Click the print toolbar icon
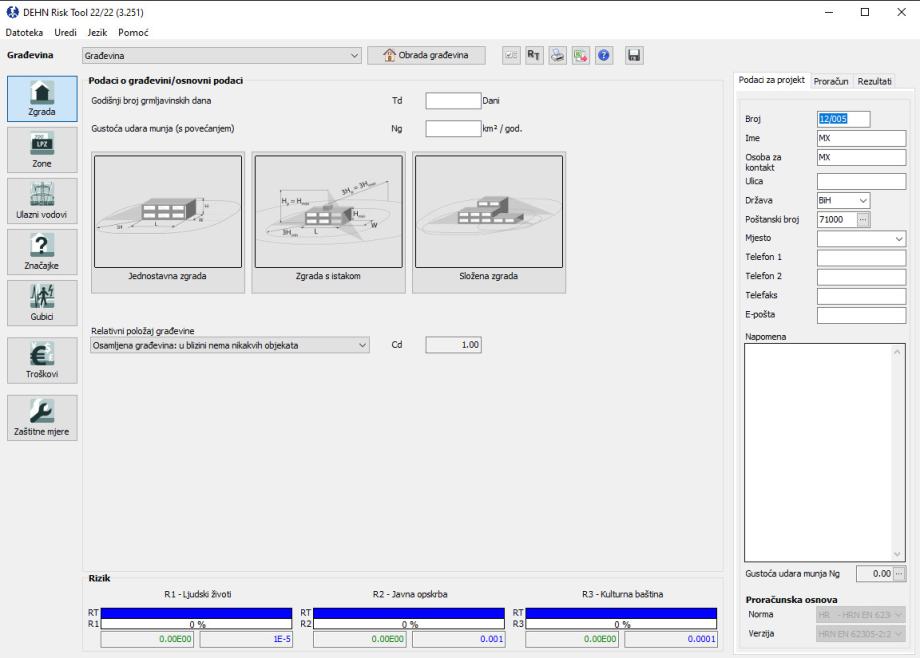This screenshot has height=658, width=920. tap(557, 55)
